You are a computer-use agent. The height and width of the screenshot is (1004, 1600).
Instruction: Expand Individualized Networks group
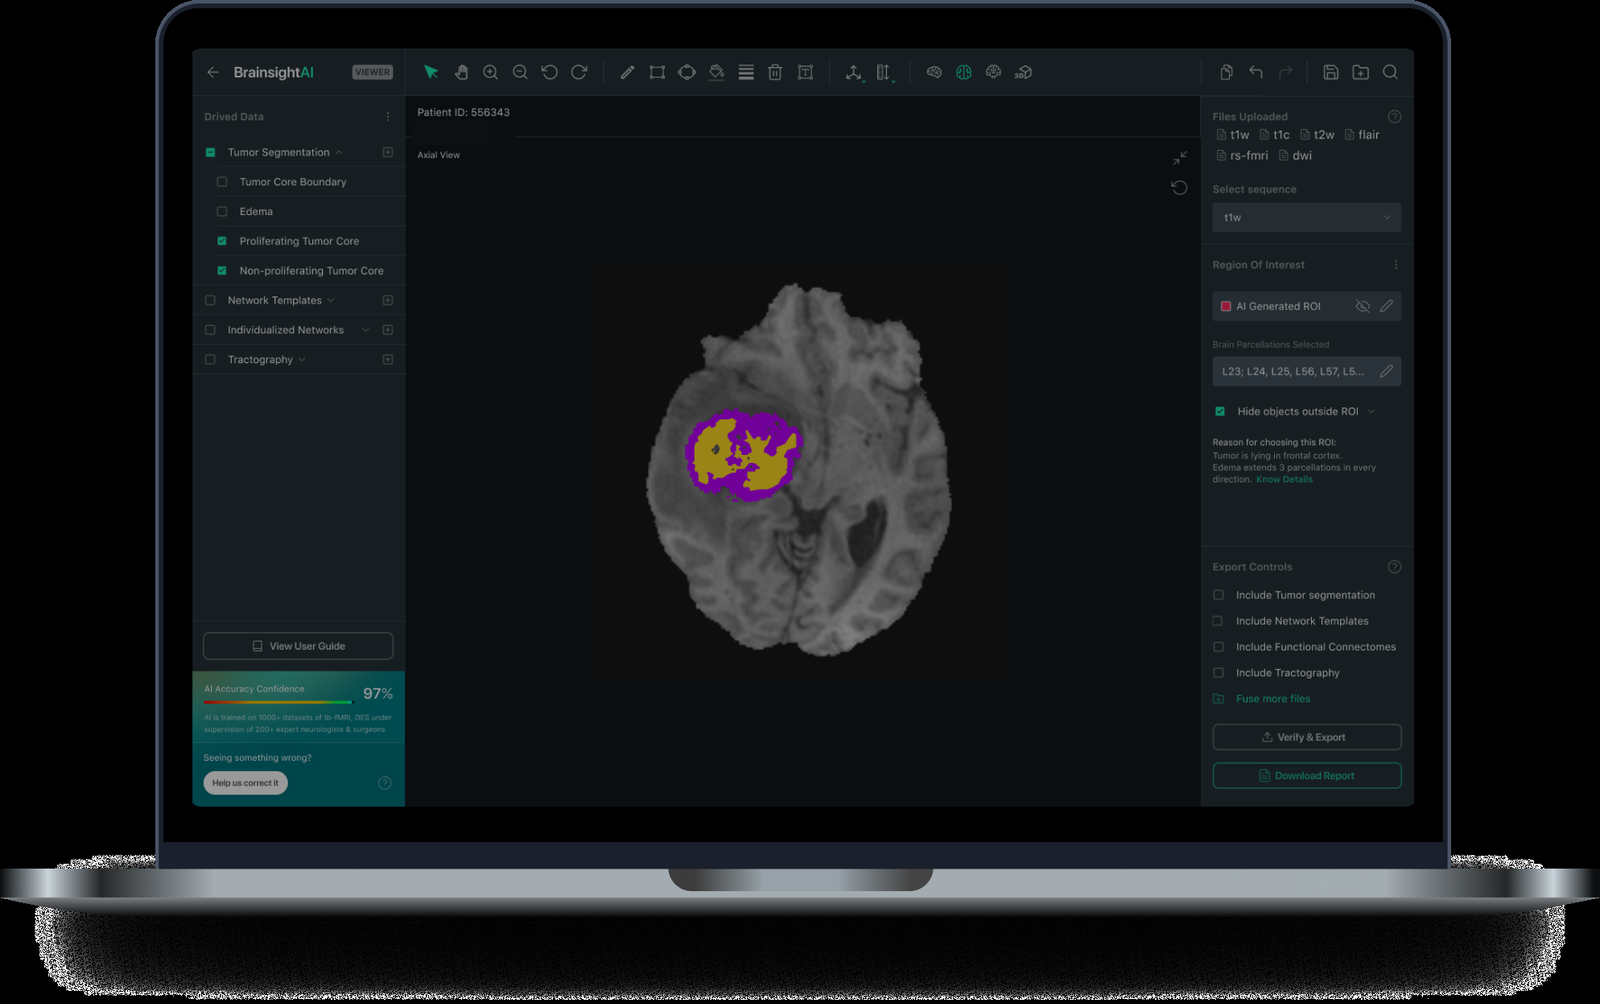coord(365,330)
